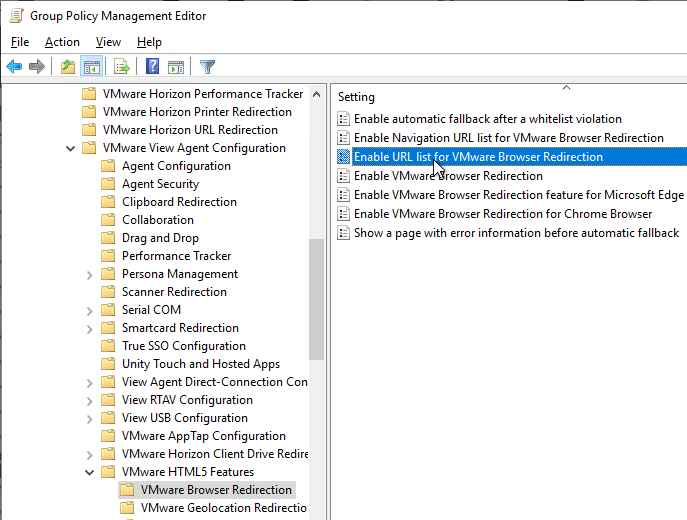
Task: Select Enable URL list for VMware Browser Redirection
Action: pos(478,156)
